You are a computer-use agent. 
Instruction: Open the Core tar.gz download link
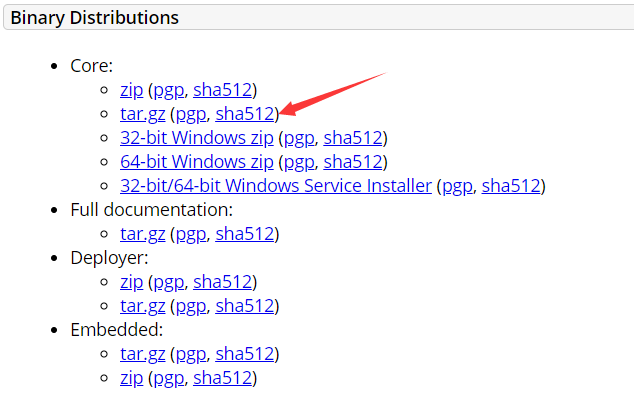(142, 114)
